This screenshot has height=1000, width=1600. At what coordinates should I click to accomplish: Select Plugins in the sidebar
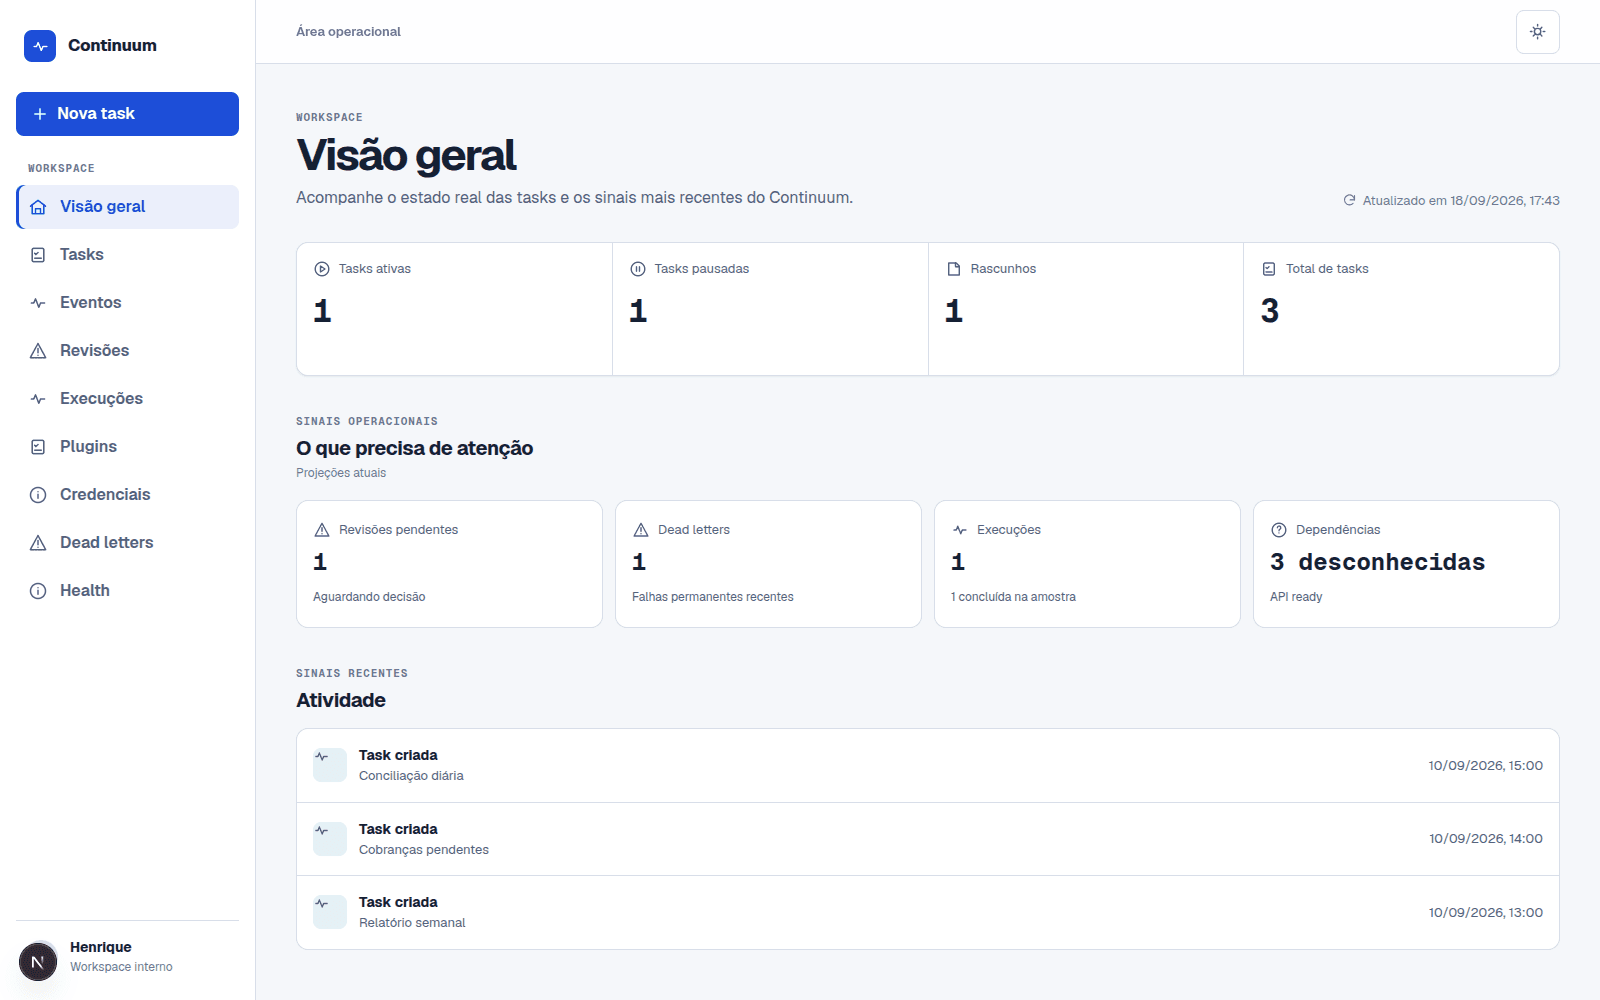click(x=127, y=447)
